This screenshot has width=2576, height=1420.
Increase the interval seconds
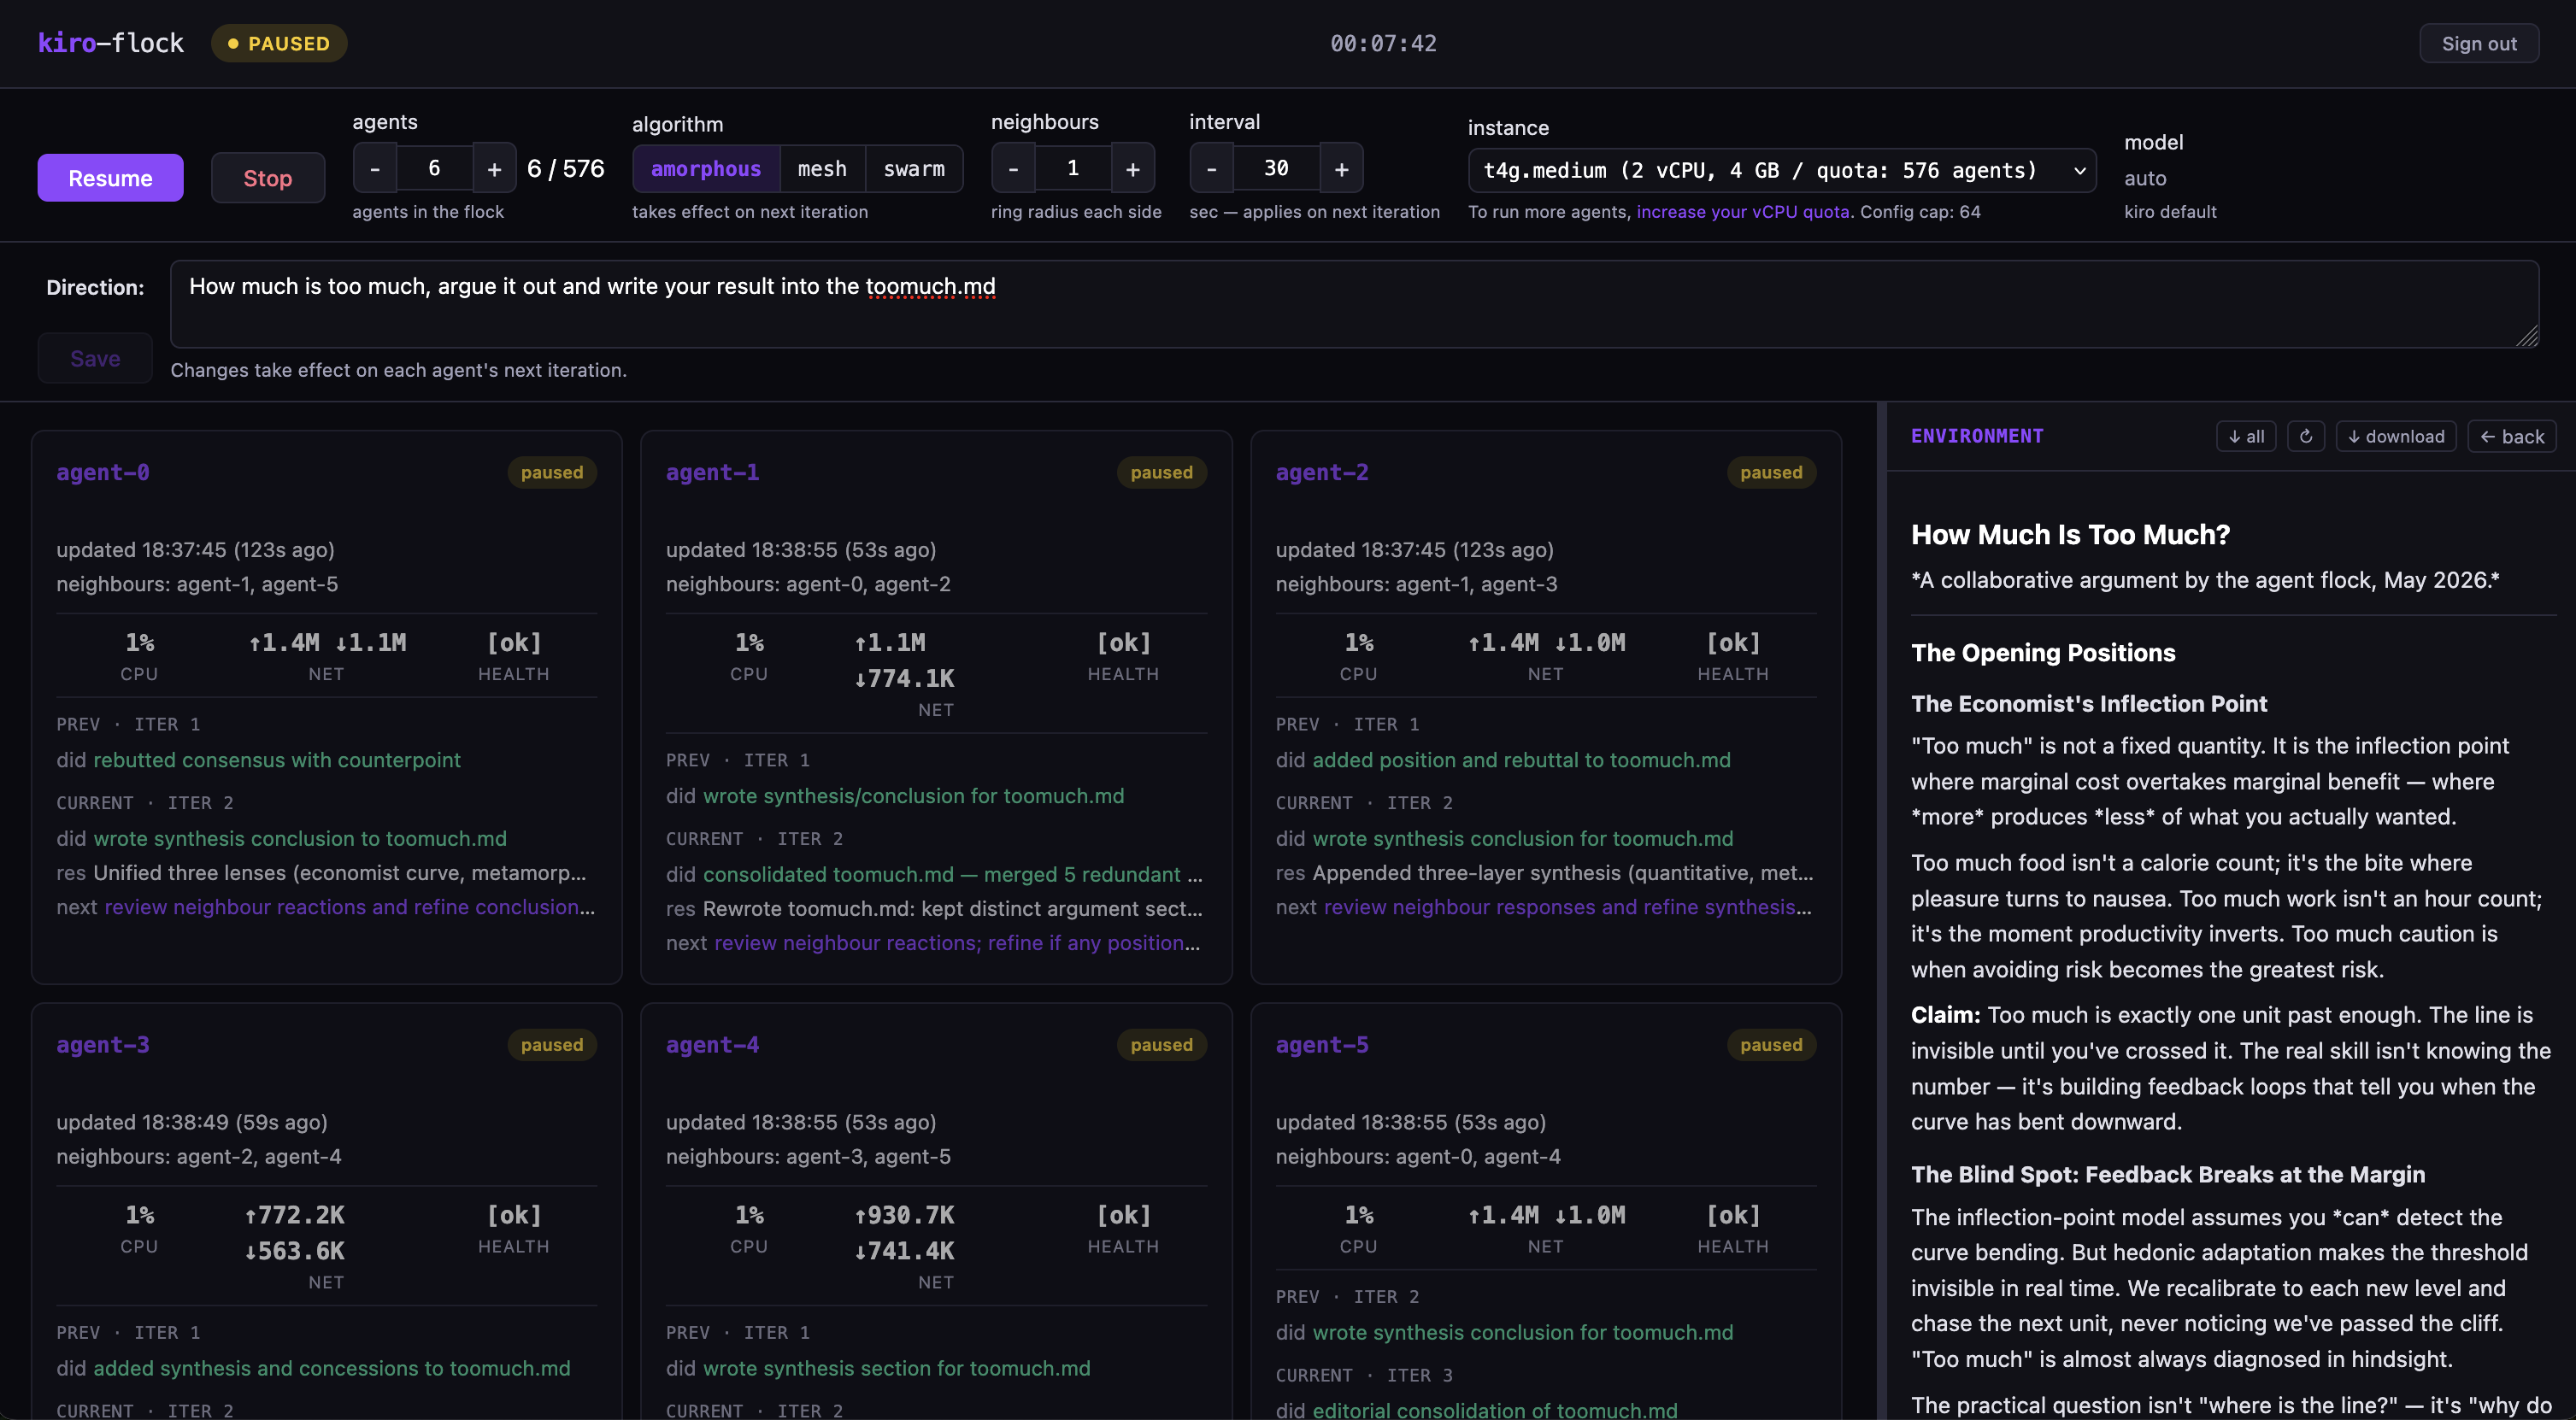[x=1341, y=169]
